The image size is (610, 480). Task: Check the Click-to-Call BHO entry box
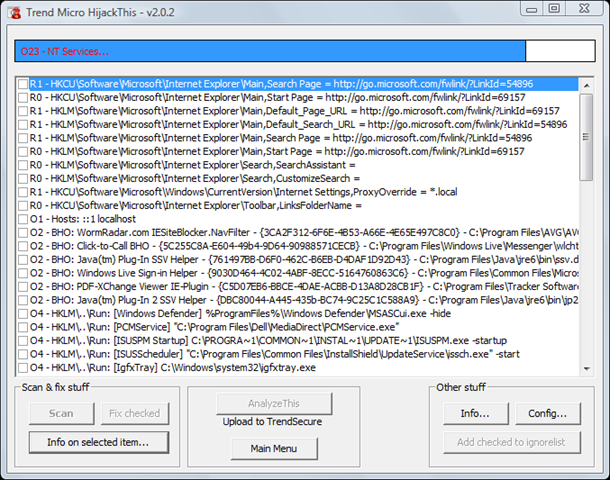[23, 246]
